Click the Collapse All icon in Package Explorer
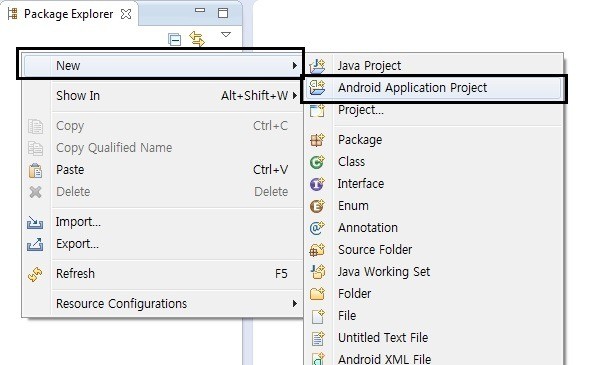This screenshot has width=605, height=365. [x=174, y=39]
